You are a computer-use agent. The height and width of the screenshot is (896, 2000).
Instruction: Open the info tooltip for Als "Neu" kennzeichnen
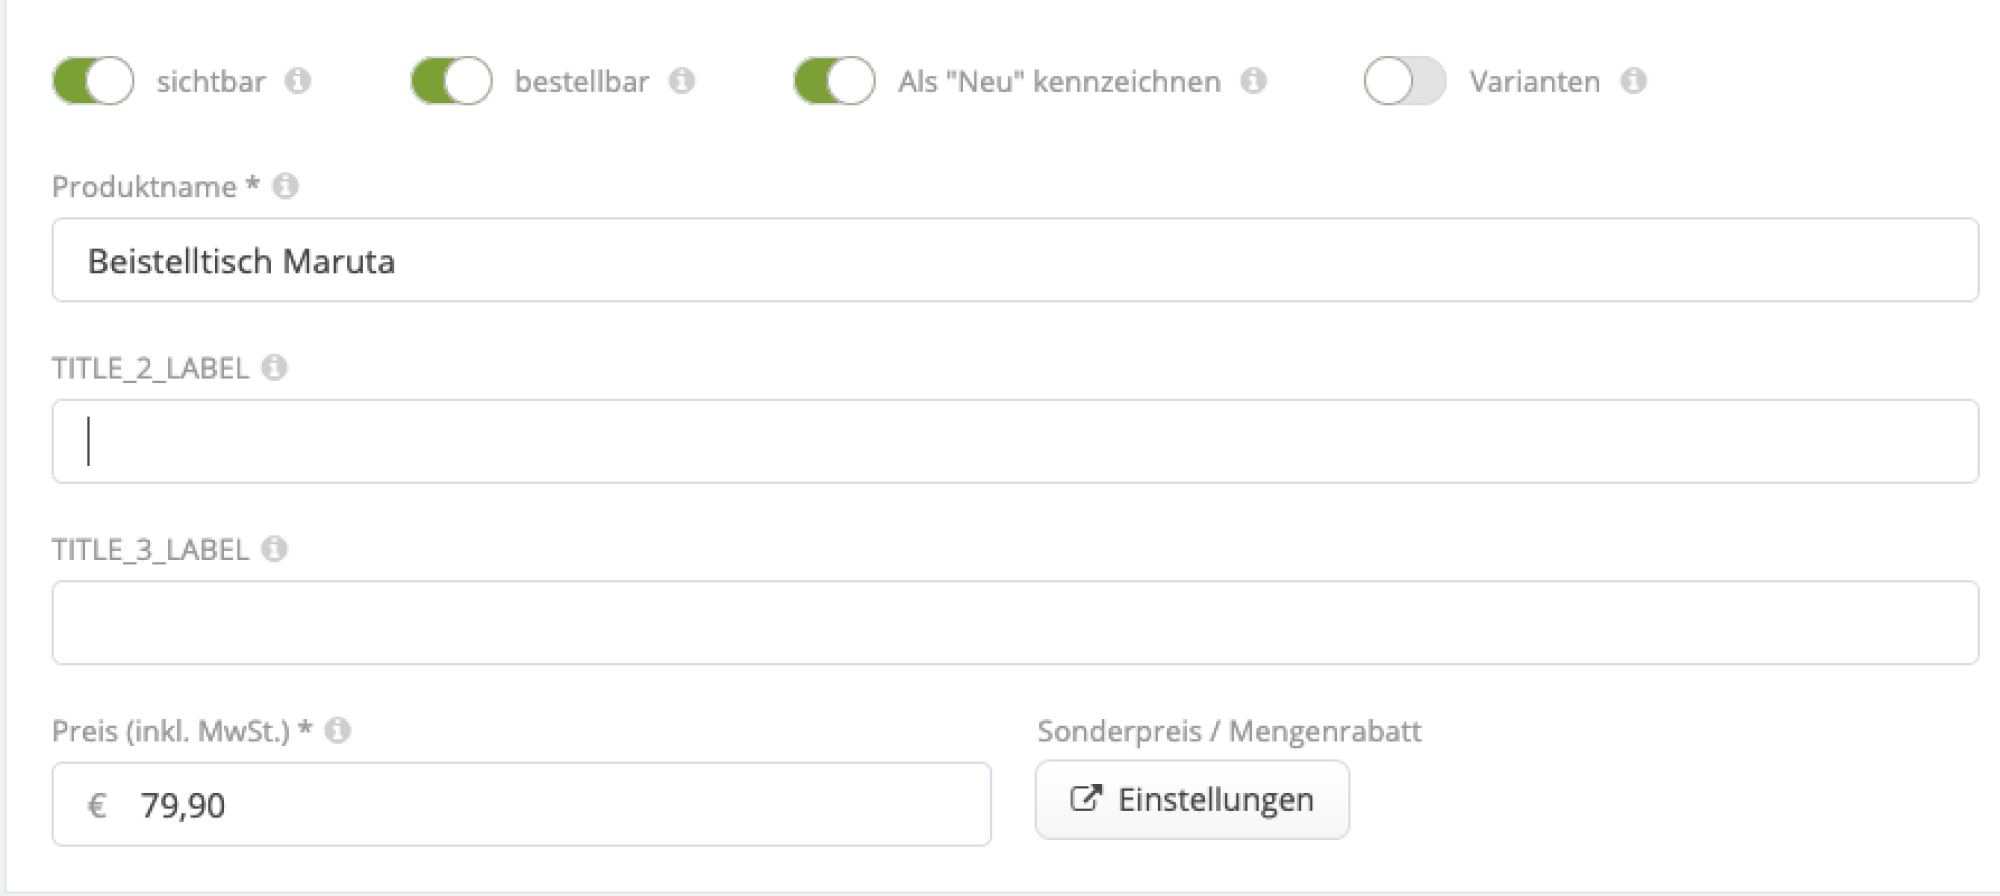coord(1253,82)
